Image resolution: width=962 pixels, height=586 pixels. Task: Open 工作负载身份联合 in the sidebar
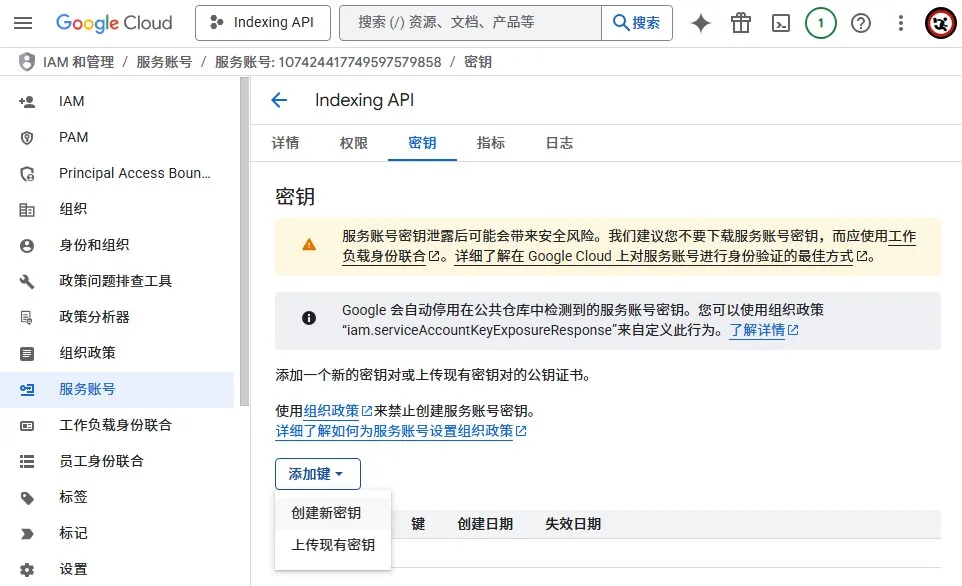pos(117,425)
